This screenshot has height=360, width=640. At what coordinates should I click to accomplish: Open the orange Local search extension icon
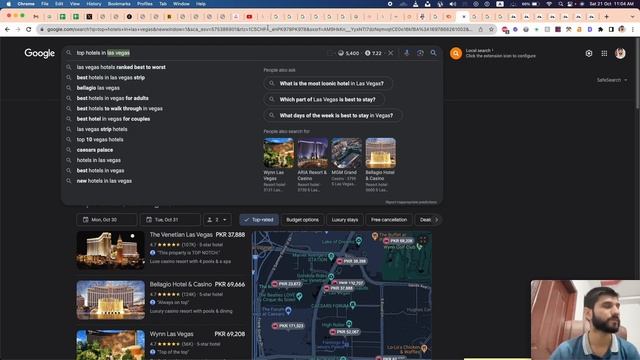point(456,53)
